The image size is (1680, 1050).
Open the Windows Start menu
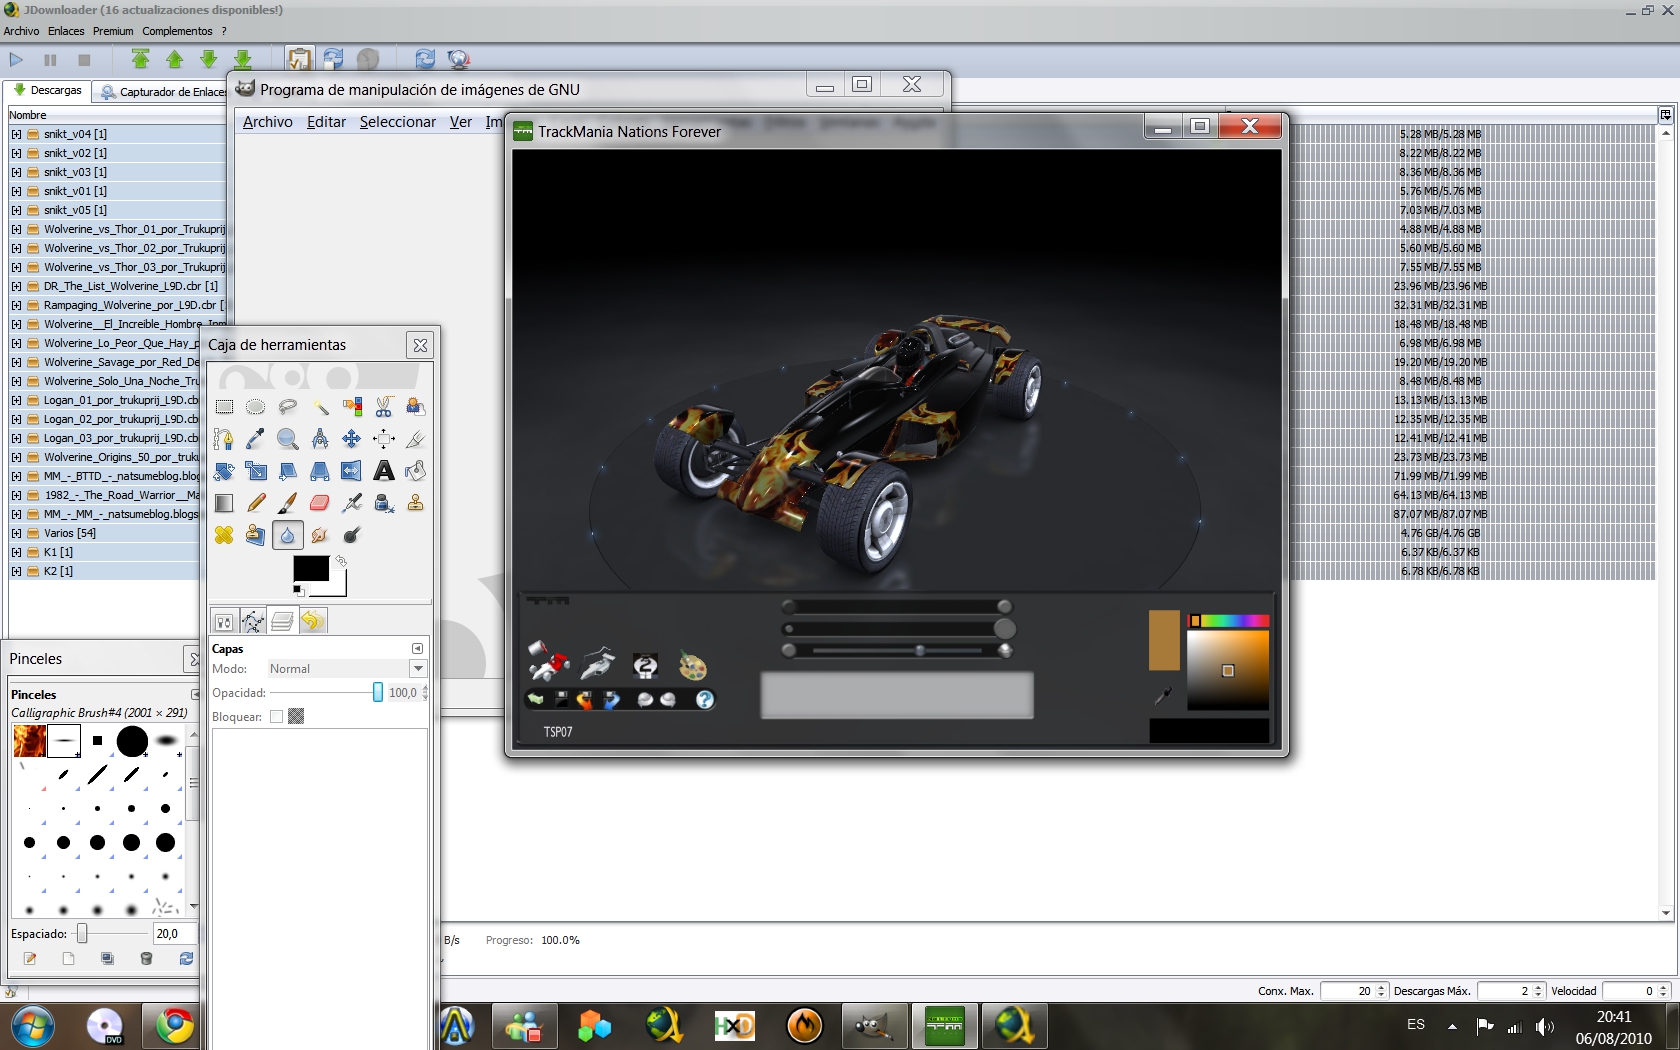tap(33, 1026)
